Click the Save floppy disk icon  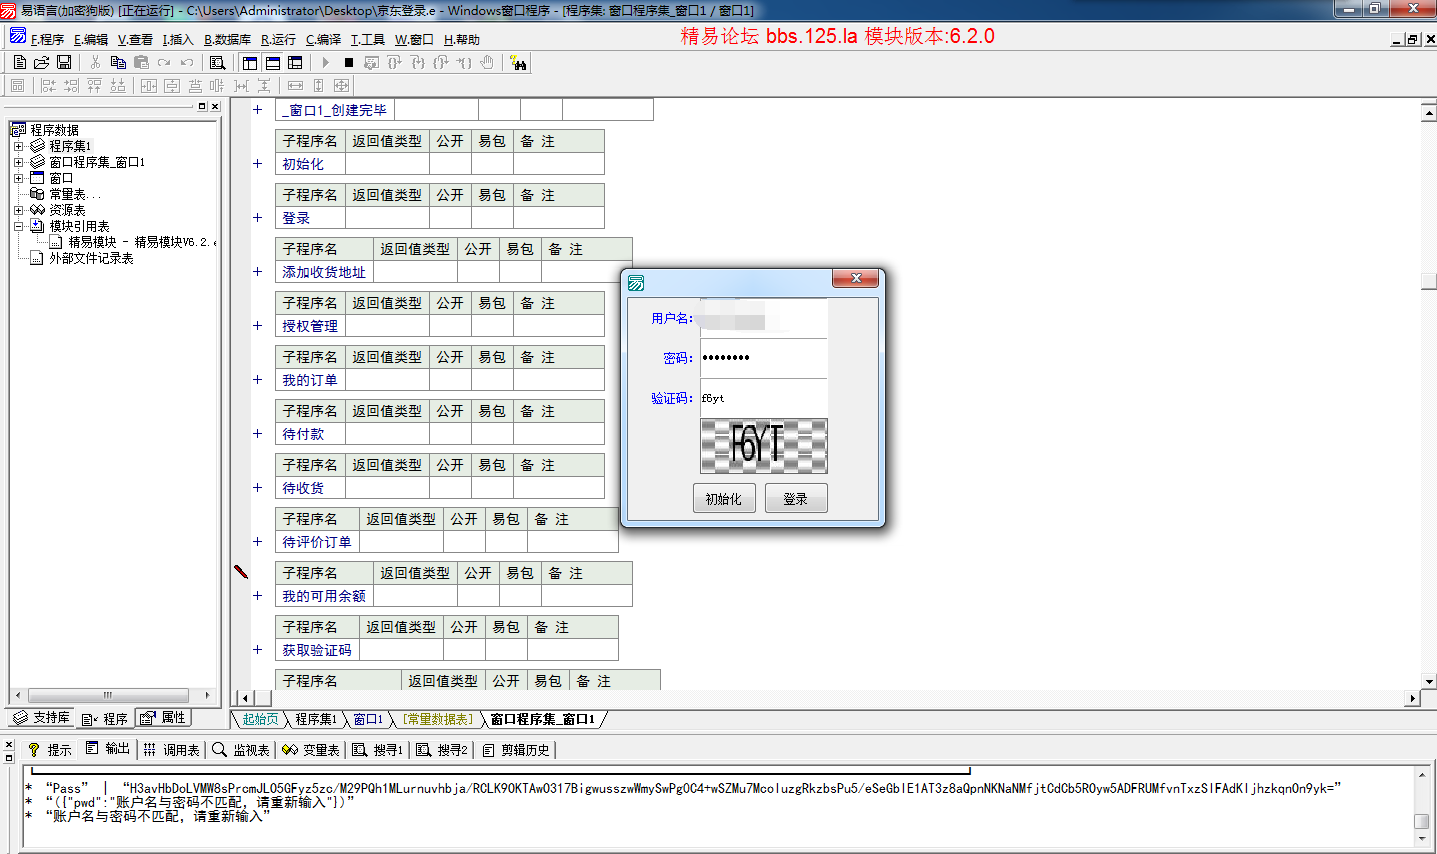64,63
